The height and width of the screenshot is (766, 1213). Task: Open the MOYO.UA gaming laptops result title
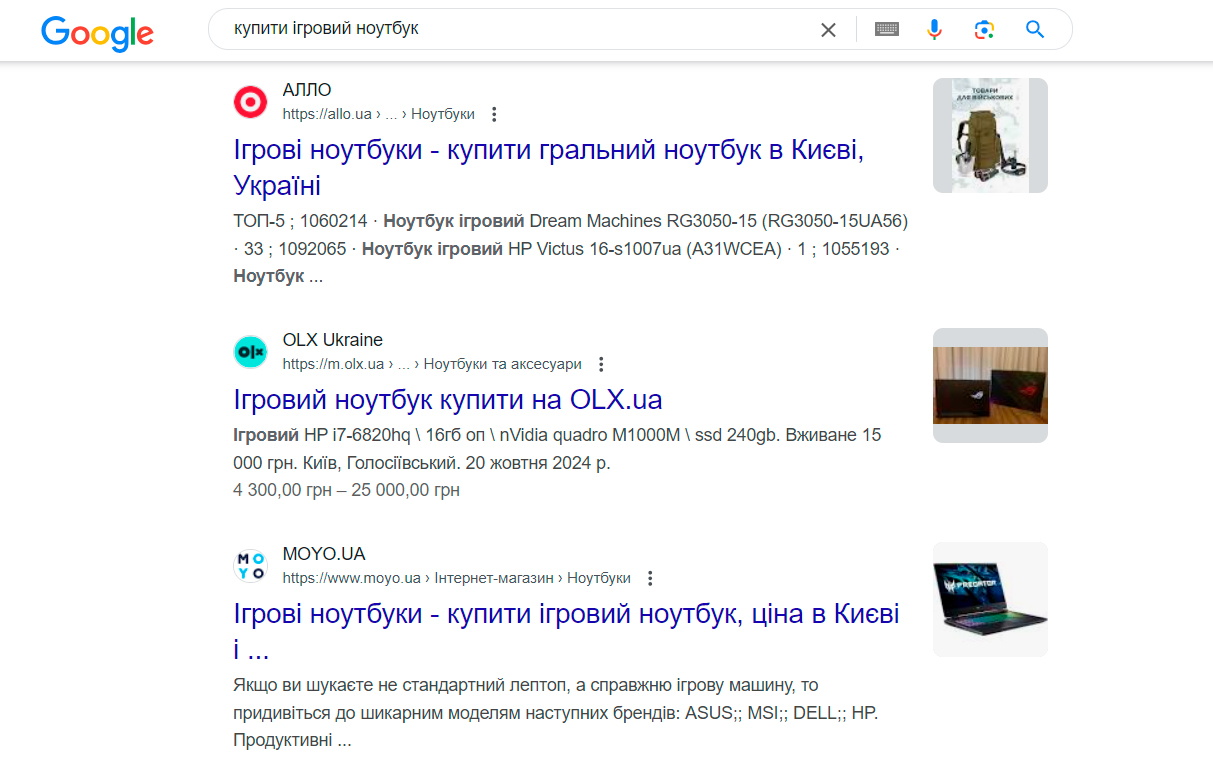click(566, 632)
